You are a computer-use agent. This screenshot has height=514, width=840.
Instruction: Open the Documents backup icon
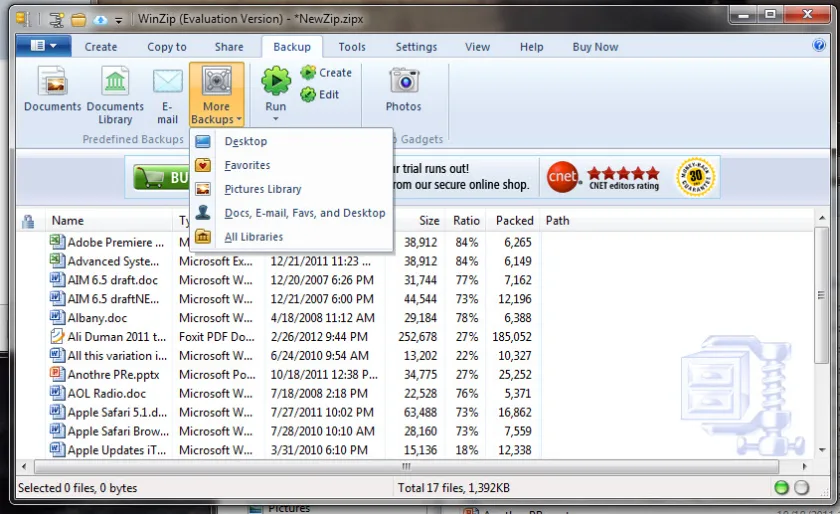point(52,88)
